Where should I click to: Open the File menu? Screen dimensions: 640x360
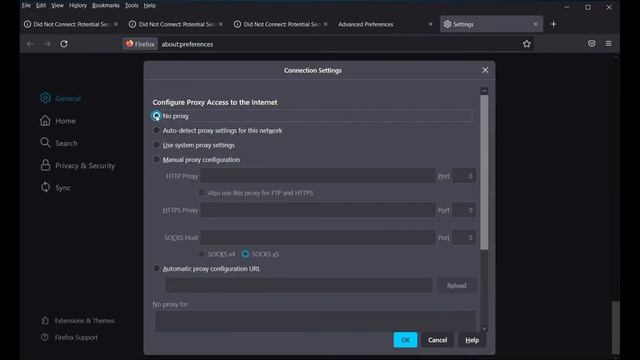point(26,5)
